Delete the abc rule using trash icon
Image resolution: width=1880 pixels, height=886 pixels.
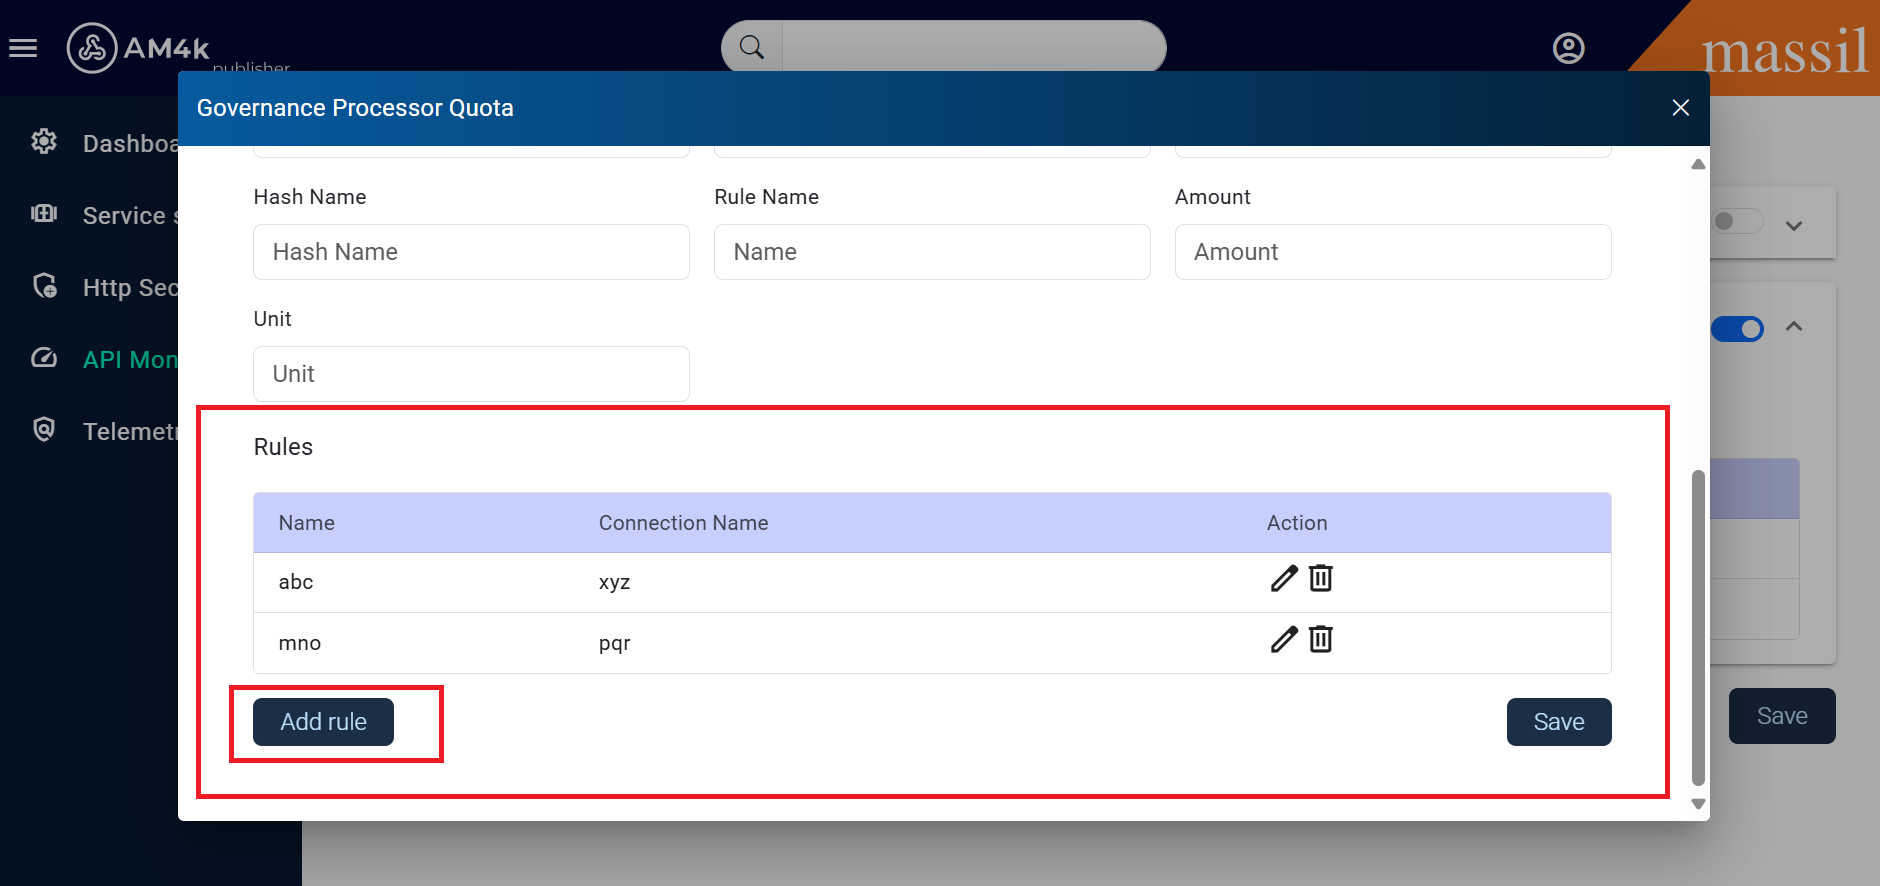[1321, 579]
